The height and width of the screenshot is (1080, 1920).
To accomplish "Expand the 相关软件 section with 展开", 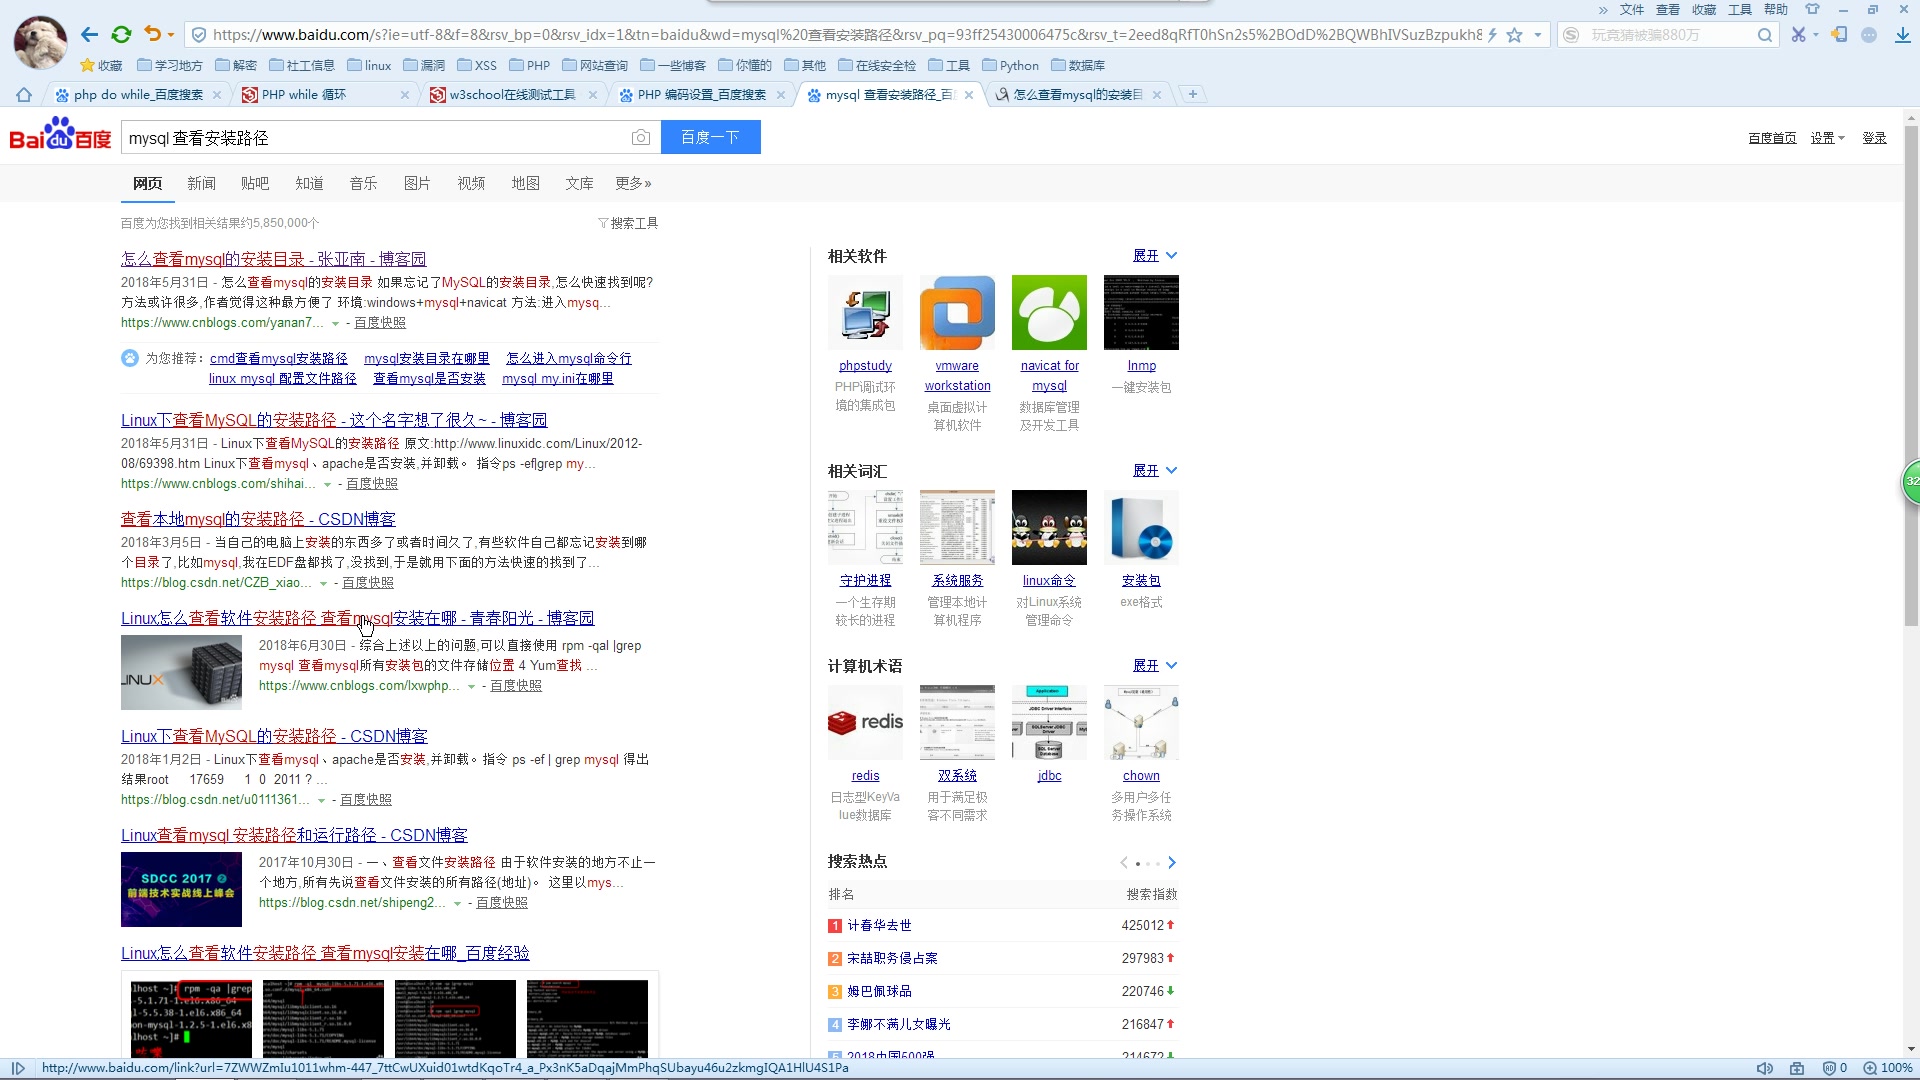I will point(1155,256).
